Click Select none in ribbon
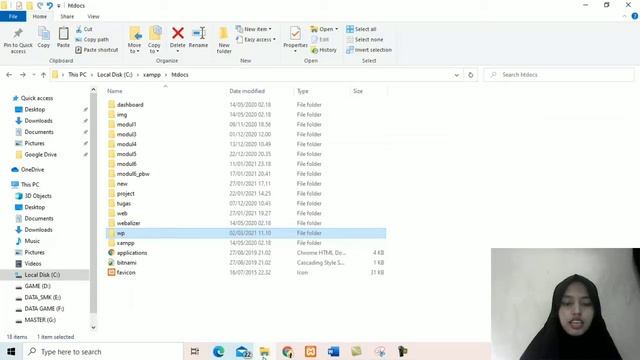Viewport: 640px width, 360px height. coord(365,40)
